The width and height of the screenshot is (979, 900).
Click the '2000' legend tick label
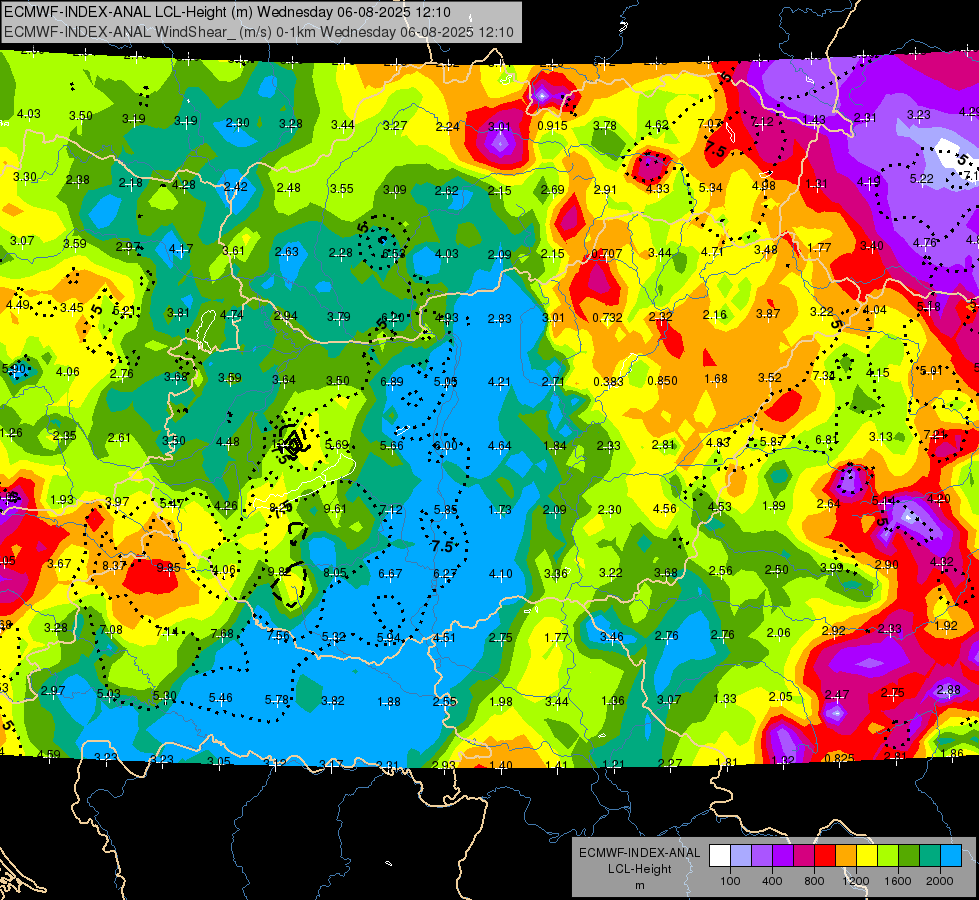940,881
